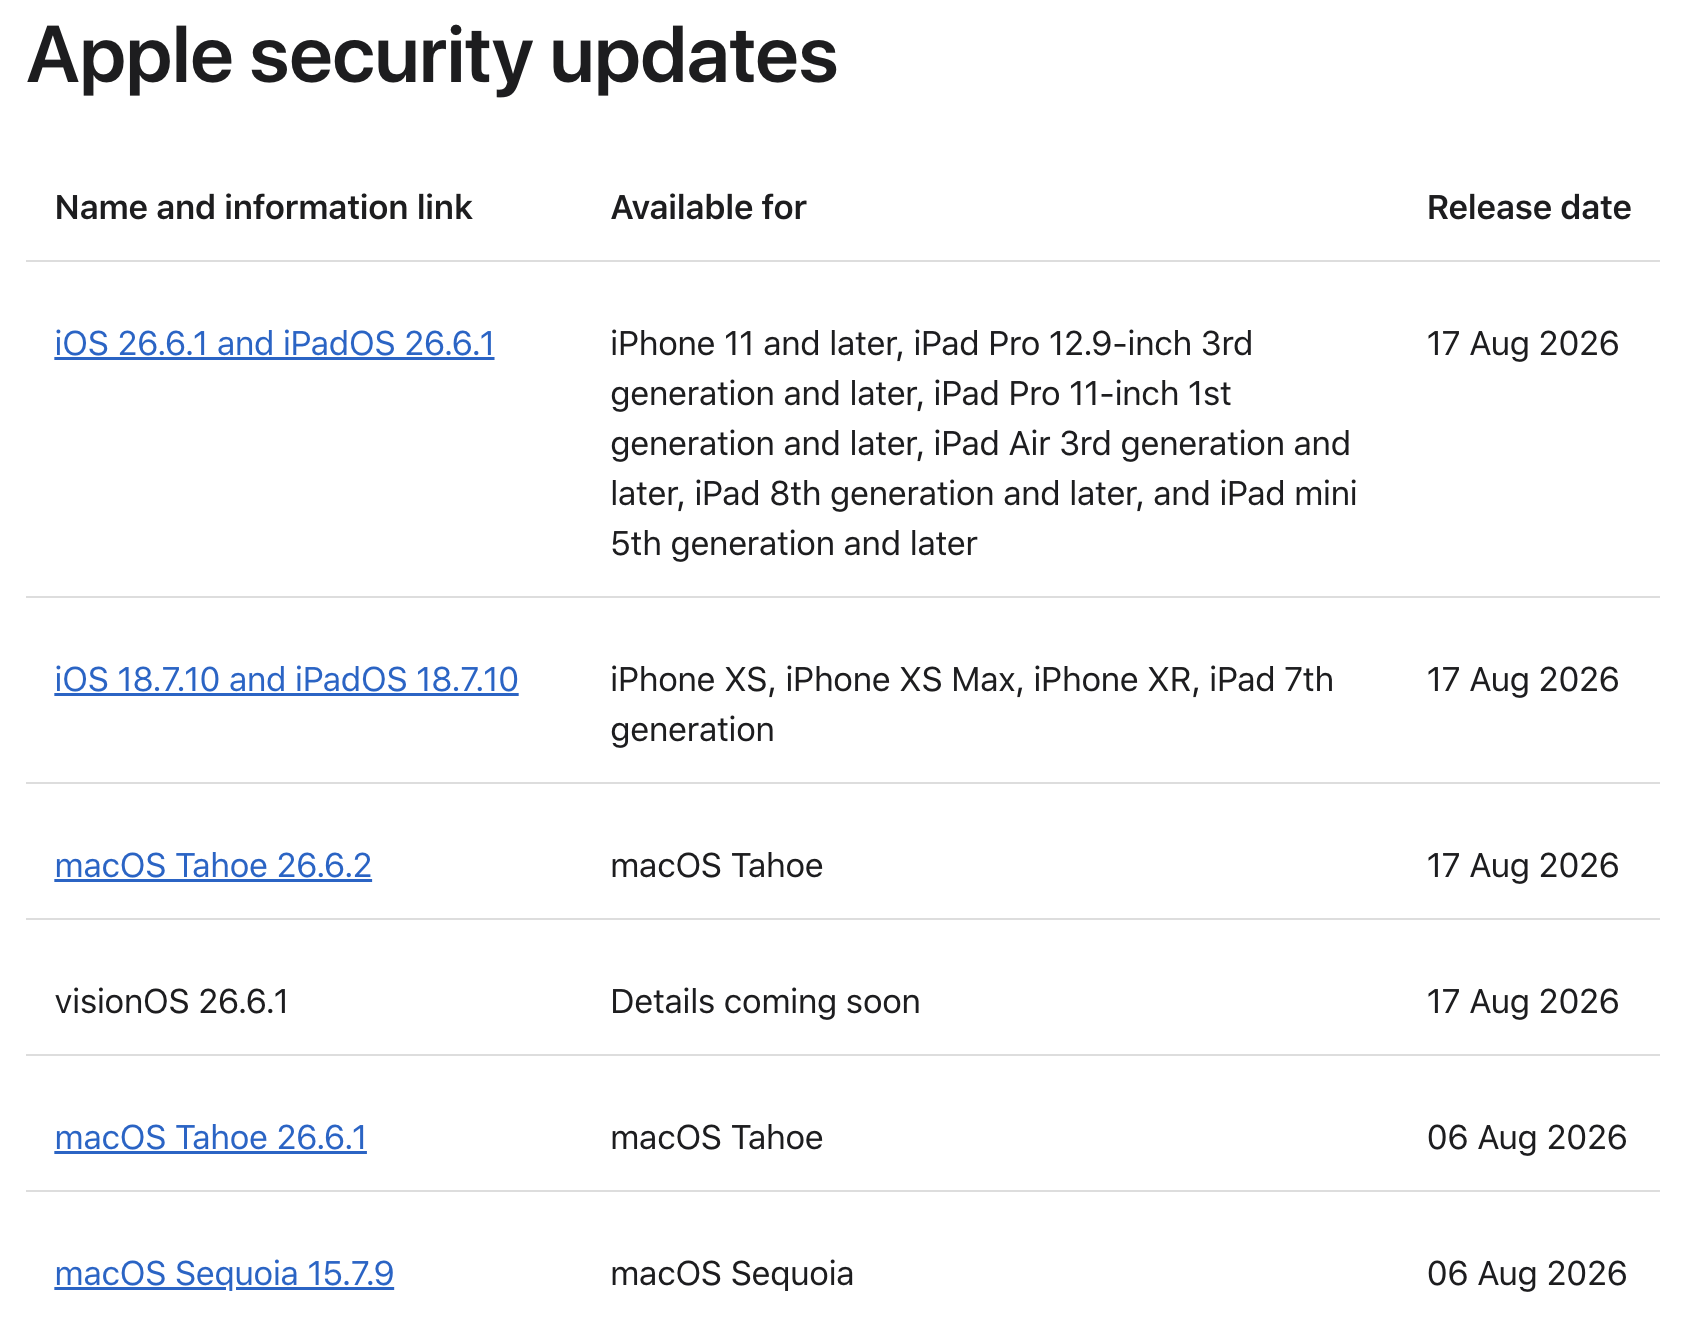This screenshot has width=1704, height=1326.
Task: Click the Available for column header
Action: click(708, 207)
